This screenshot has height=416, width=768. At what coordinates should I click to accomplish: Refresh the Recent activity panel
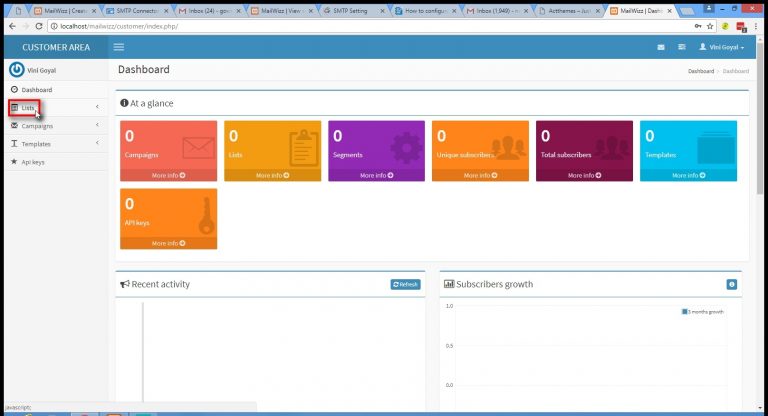point(405,284)
